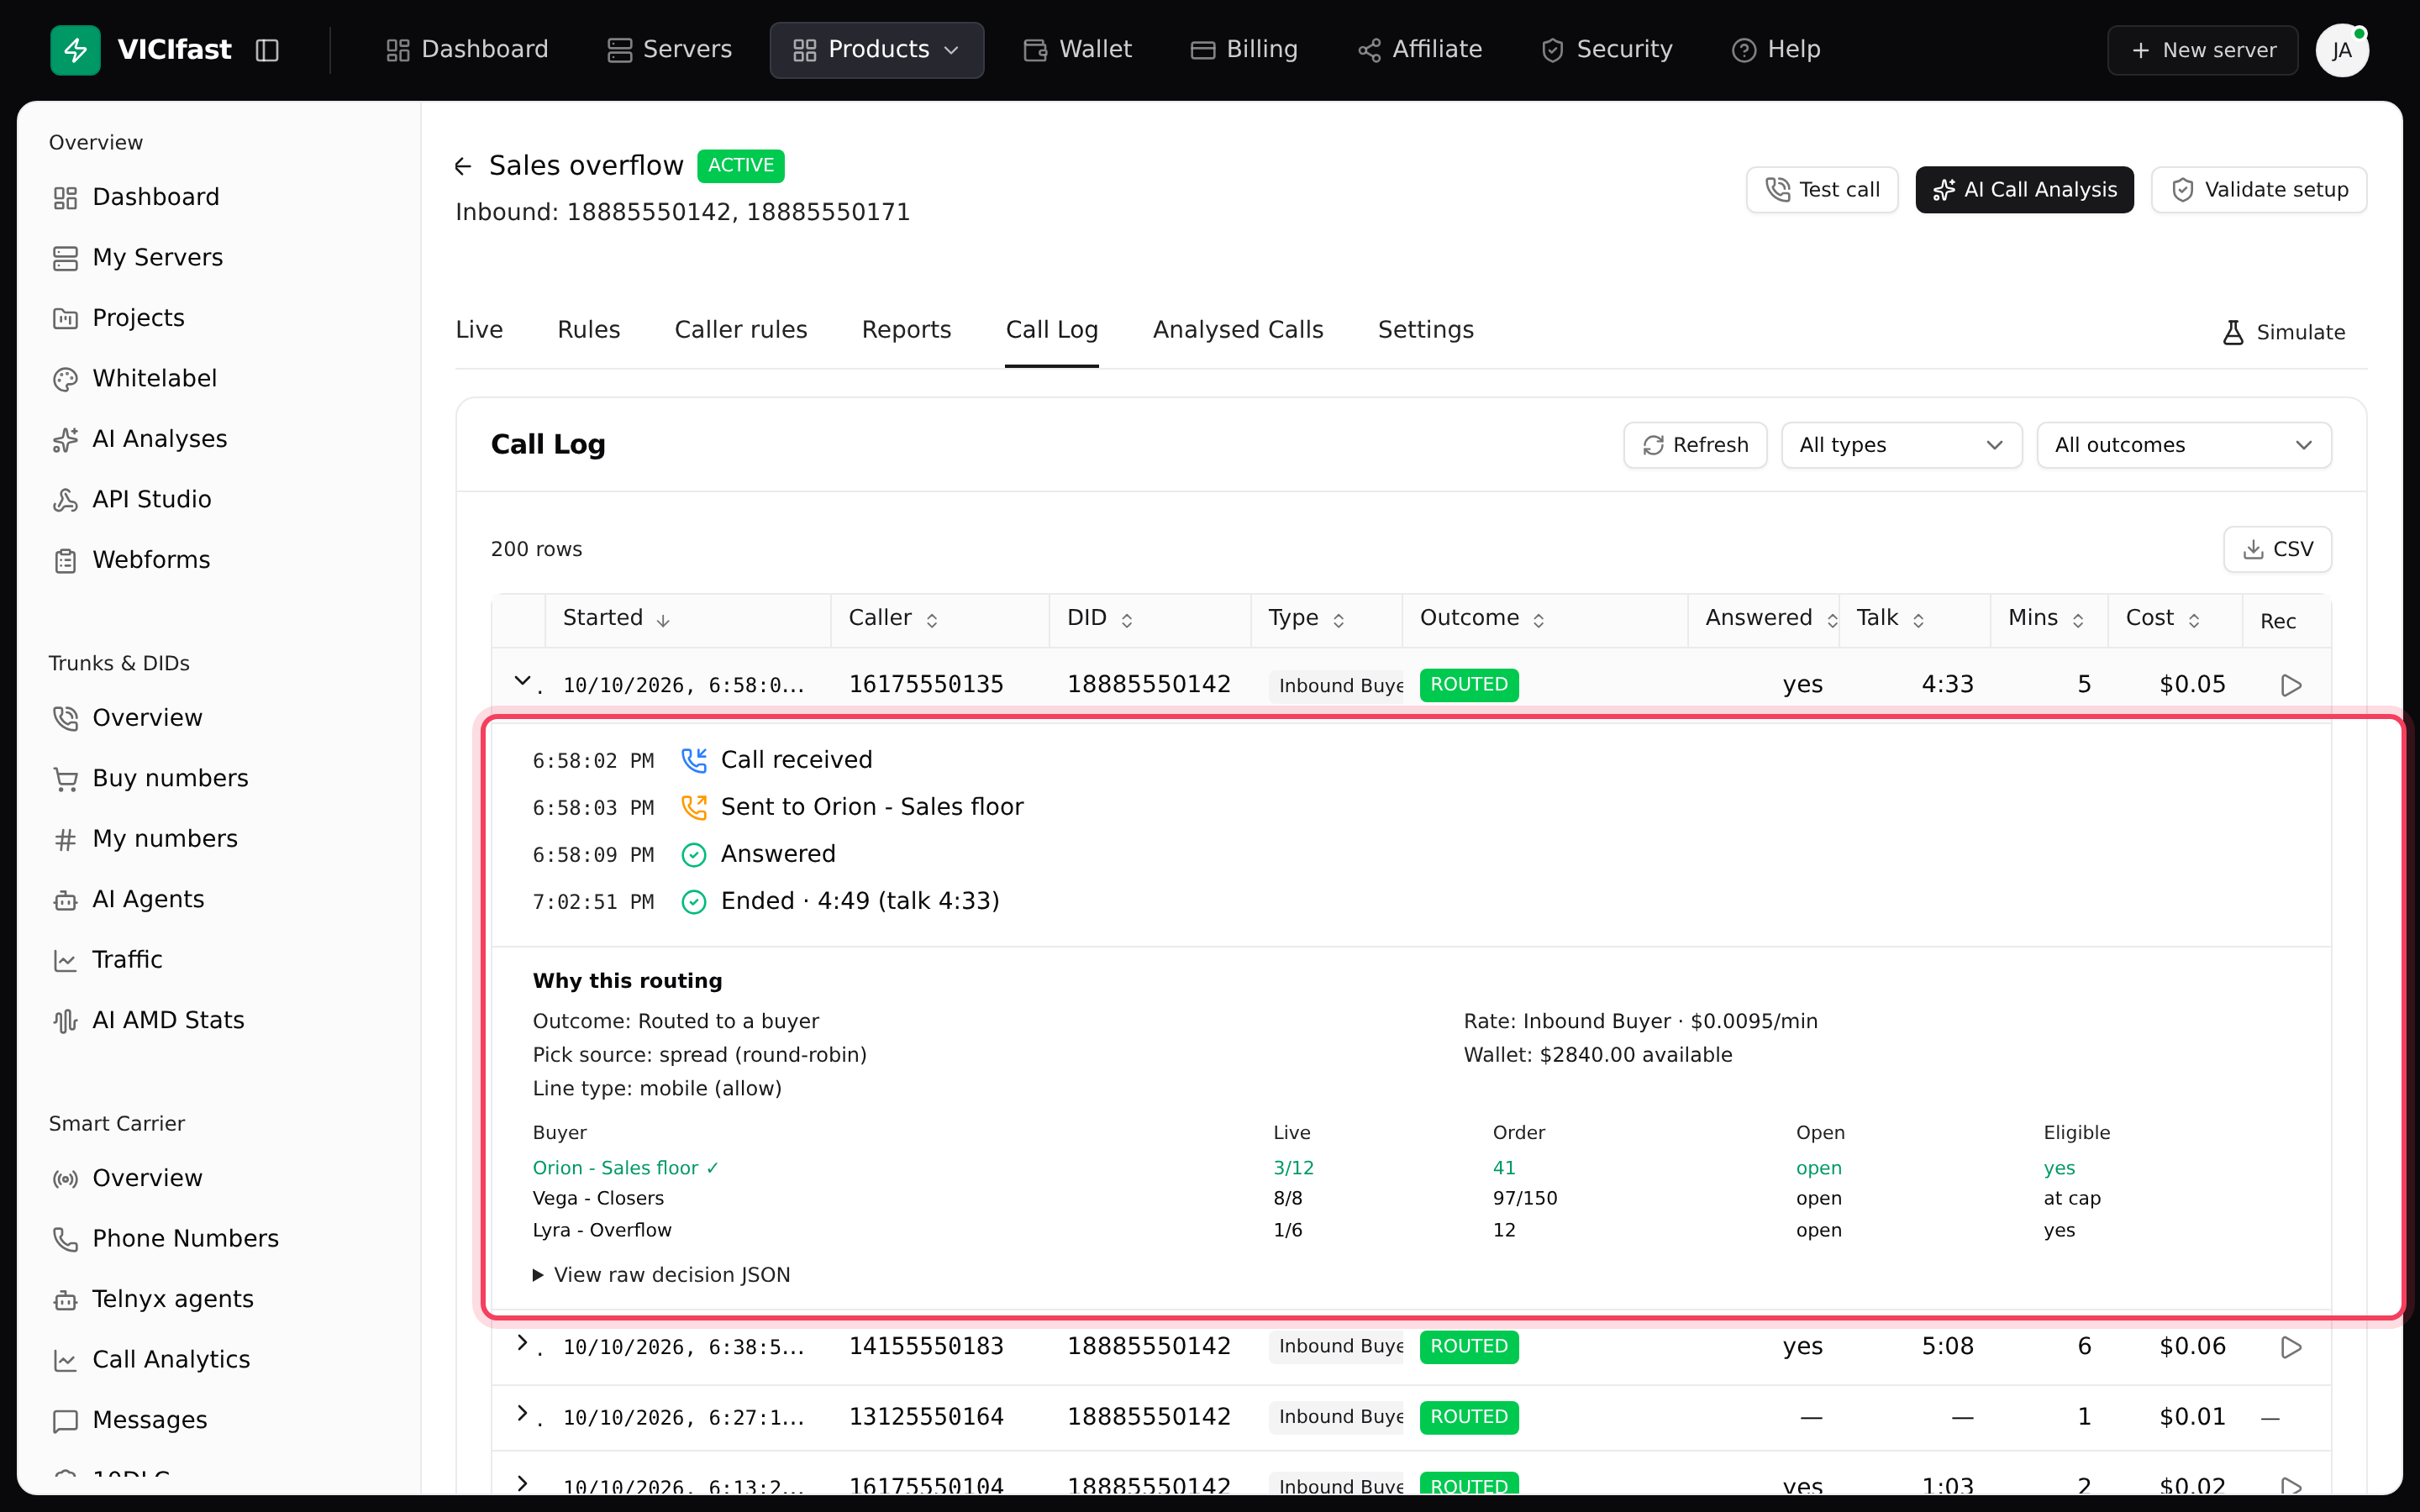
Task: Open the JA user avatar
Action: pyautogui.click(x=2341, y=50)
